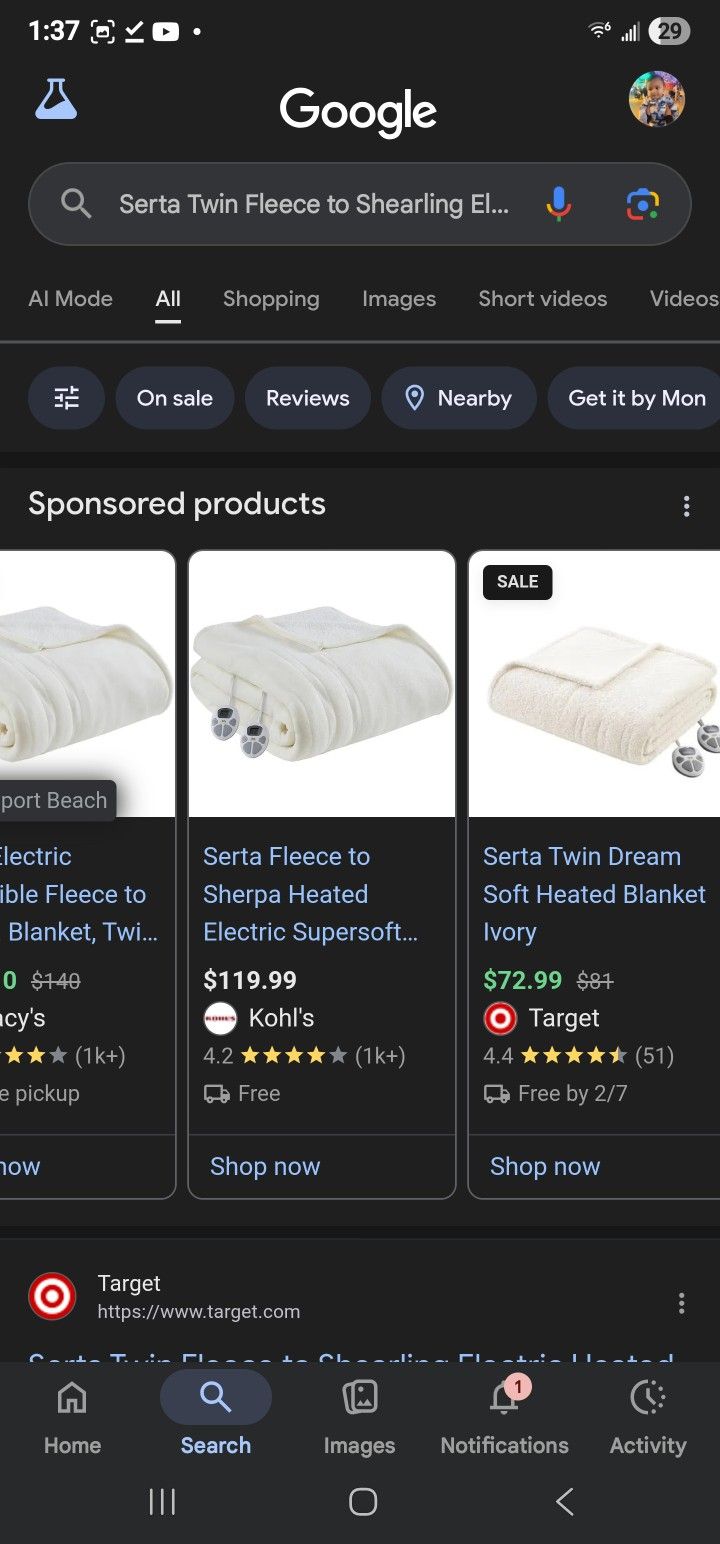Switch to AI Mode tab
The height and width of the screenshot is (1544, 720).
[x=71, y=298]
